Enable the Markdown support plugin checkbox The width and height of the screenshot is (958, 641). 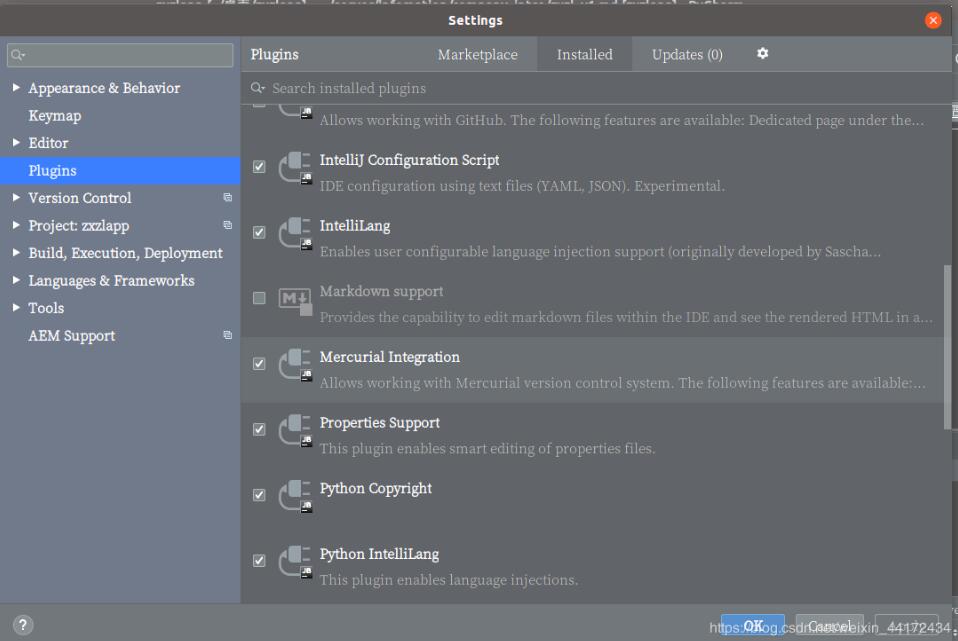point(259,298)
